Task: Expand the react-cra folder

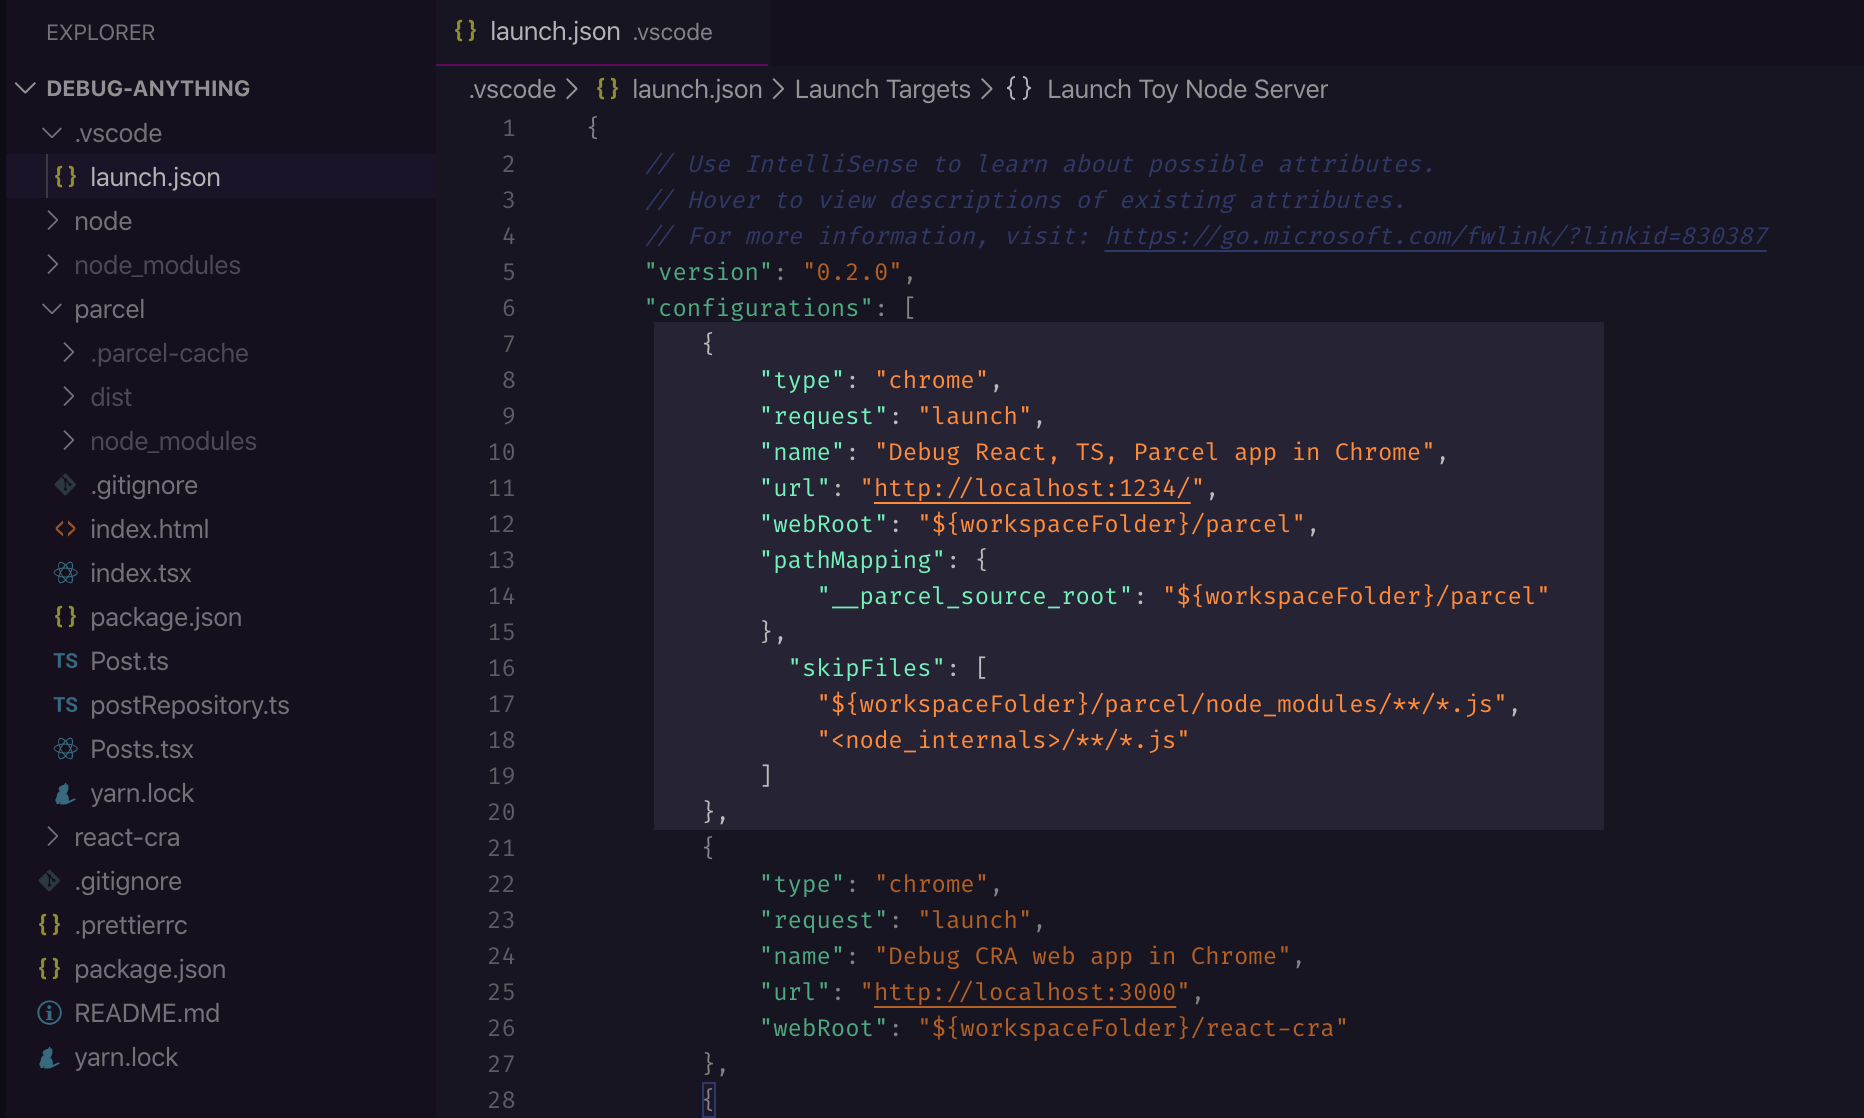Action: [53, 837]
